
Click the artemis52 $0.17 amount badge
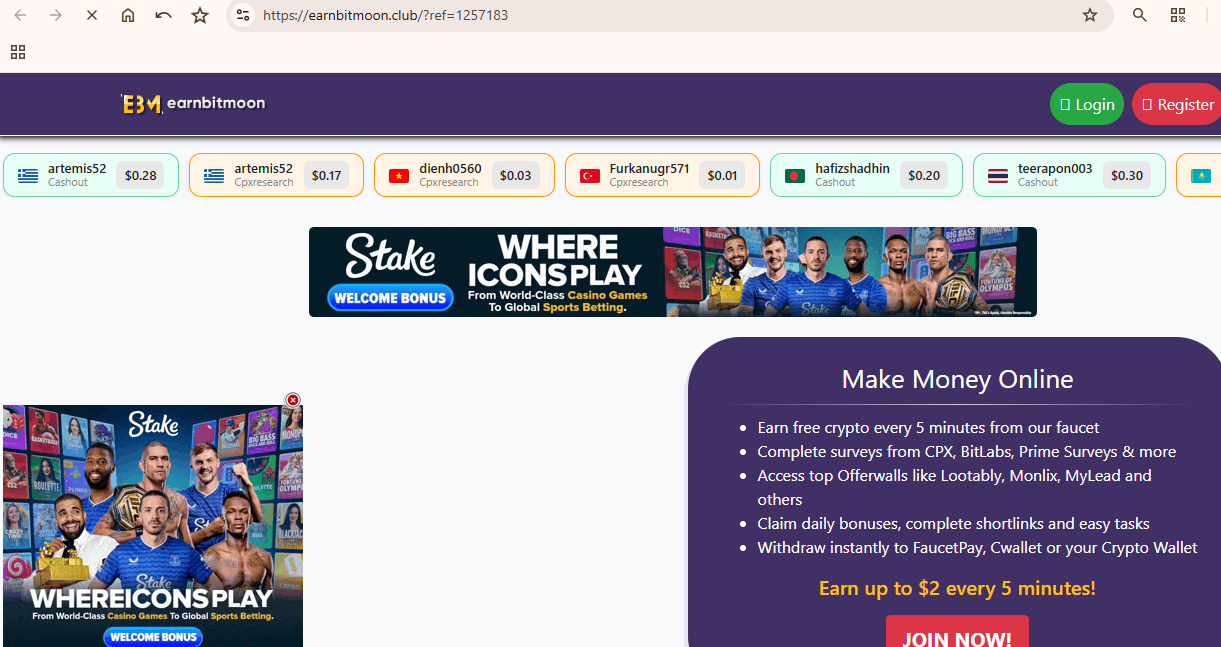(326, 176)
